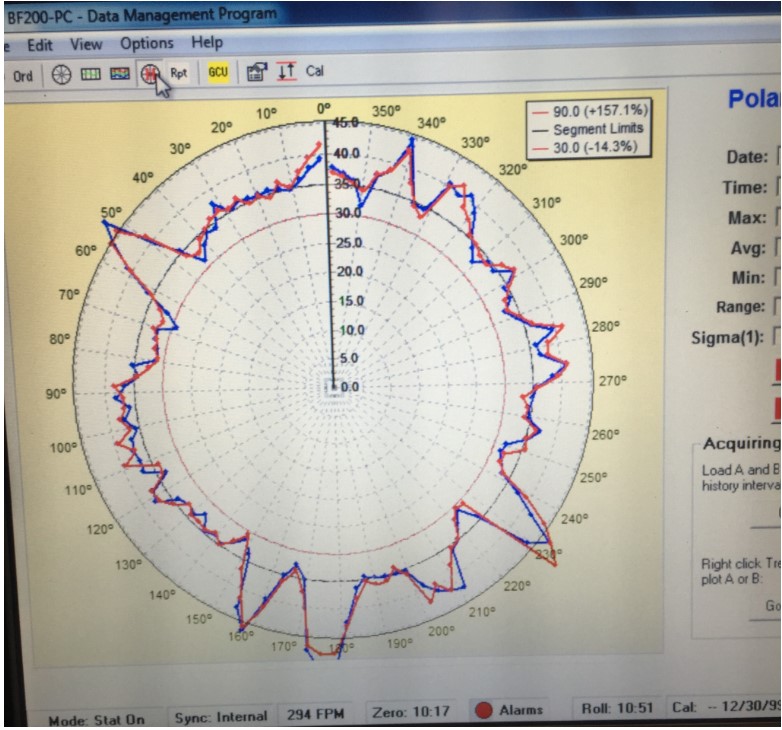This screenshot has width=782, height=730.
Task: Open the color map display icon
Action: click(119, 74)
